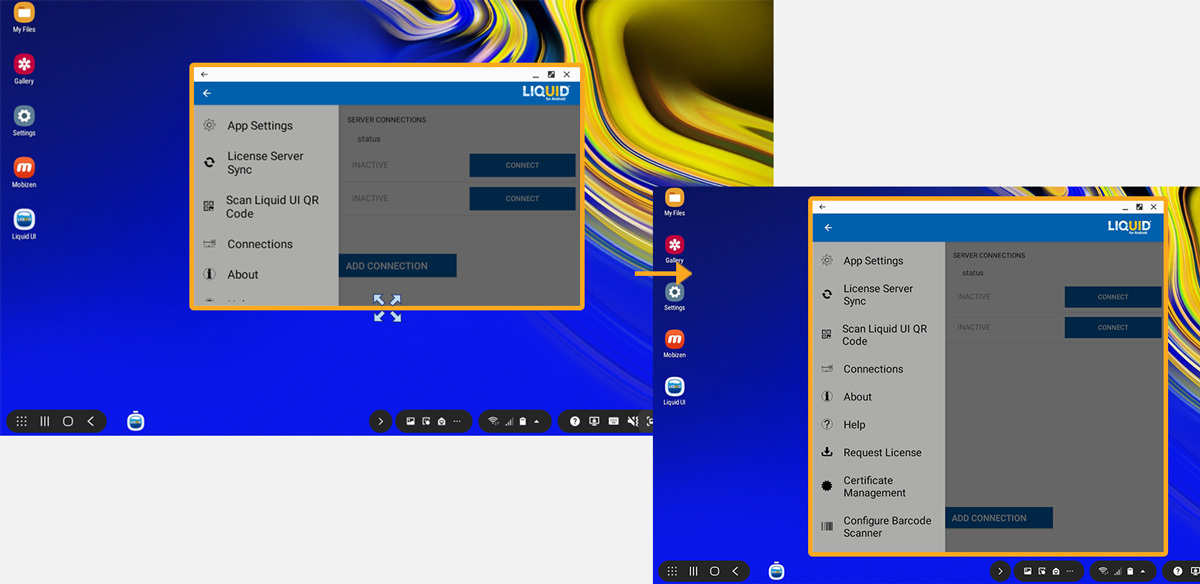
Task: Click the orange arrow between the two screenshots
Action: point(663,271)
